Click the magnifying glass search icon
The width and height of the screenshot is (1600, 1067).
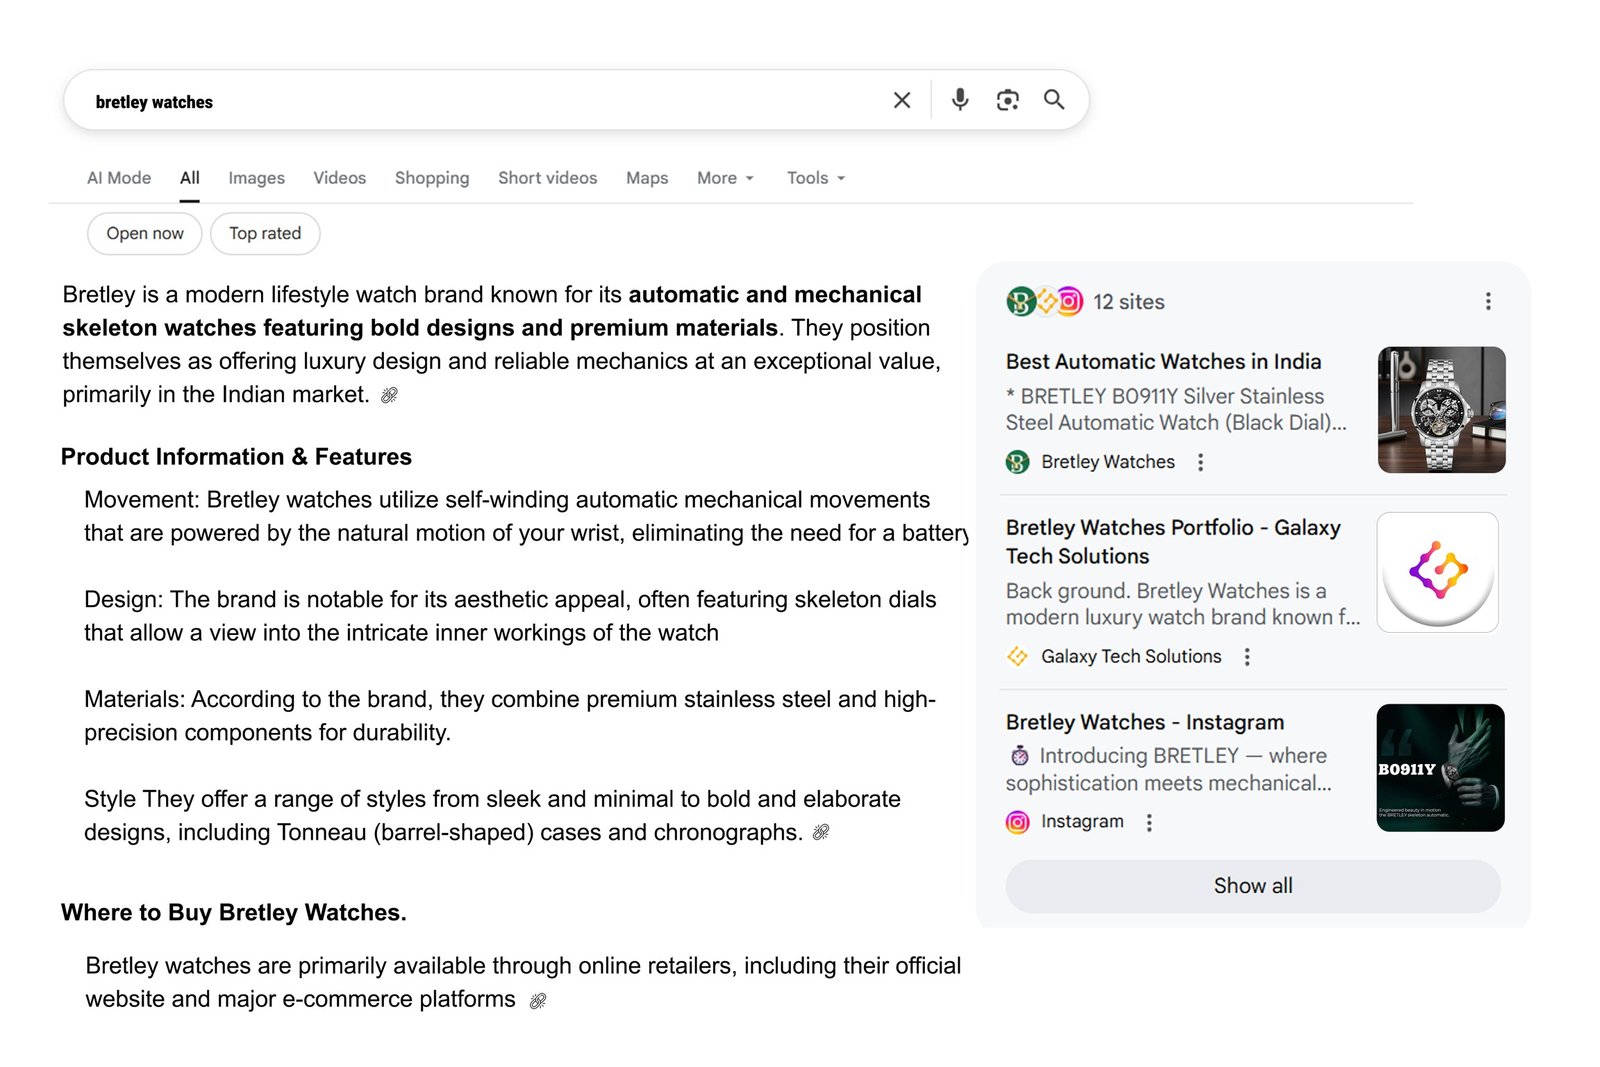(x=1054, y=100)
